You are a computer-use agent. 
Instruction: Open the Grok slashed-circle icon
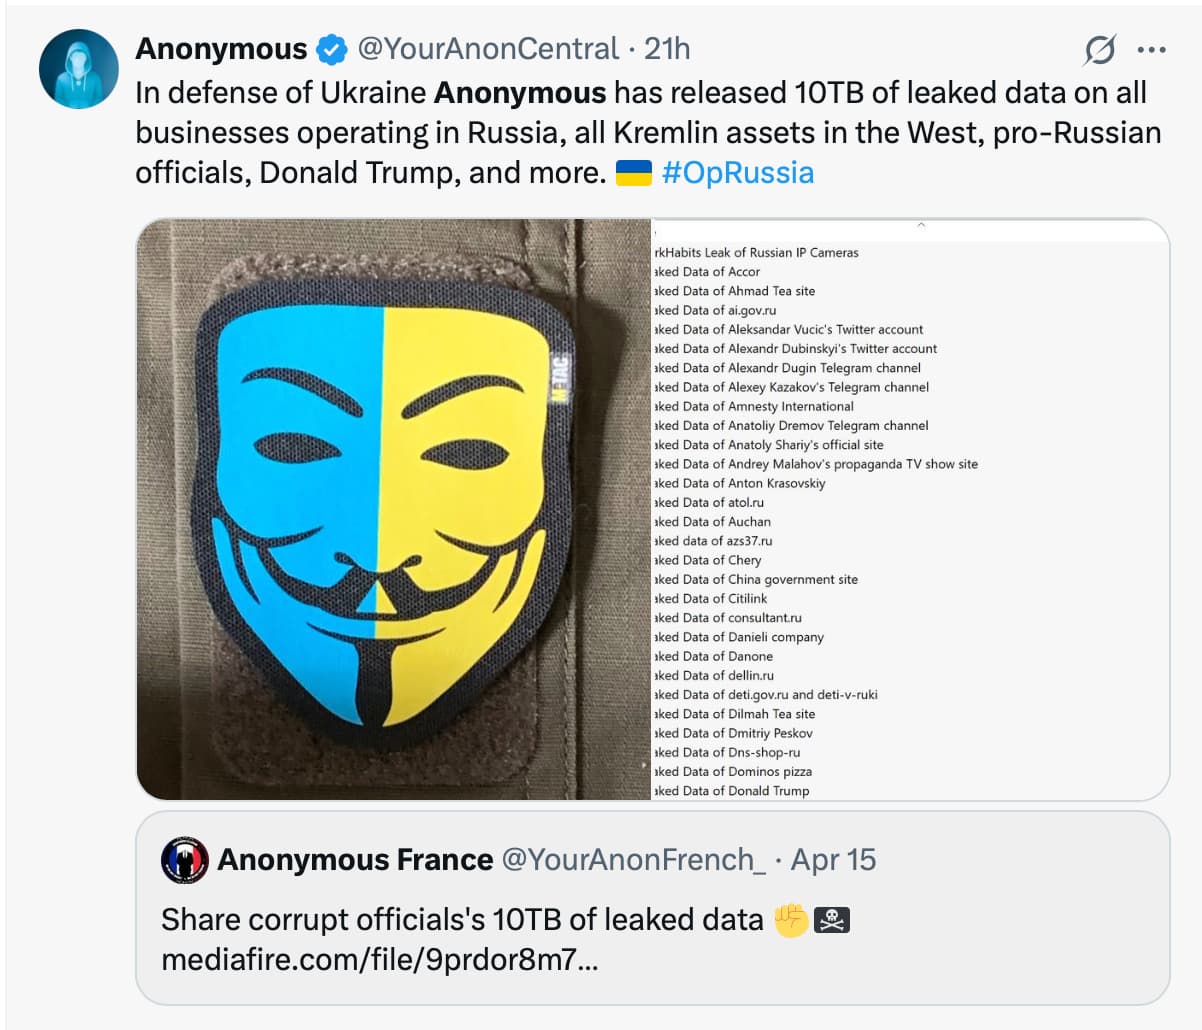tap(1100, 50)
